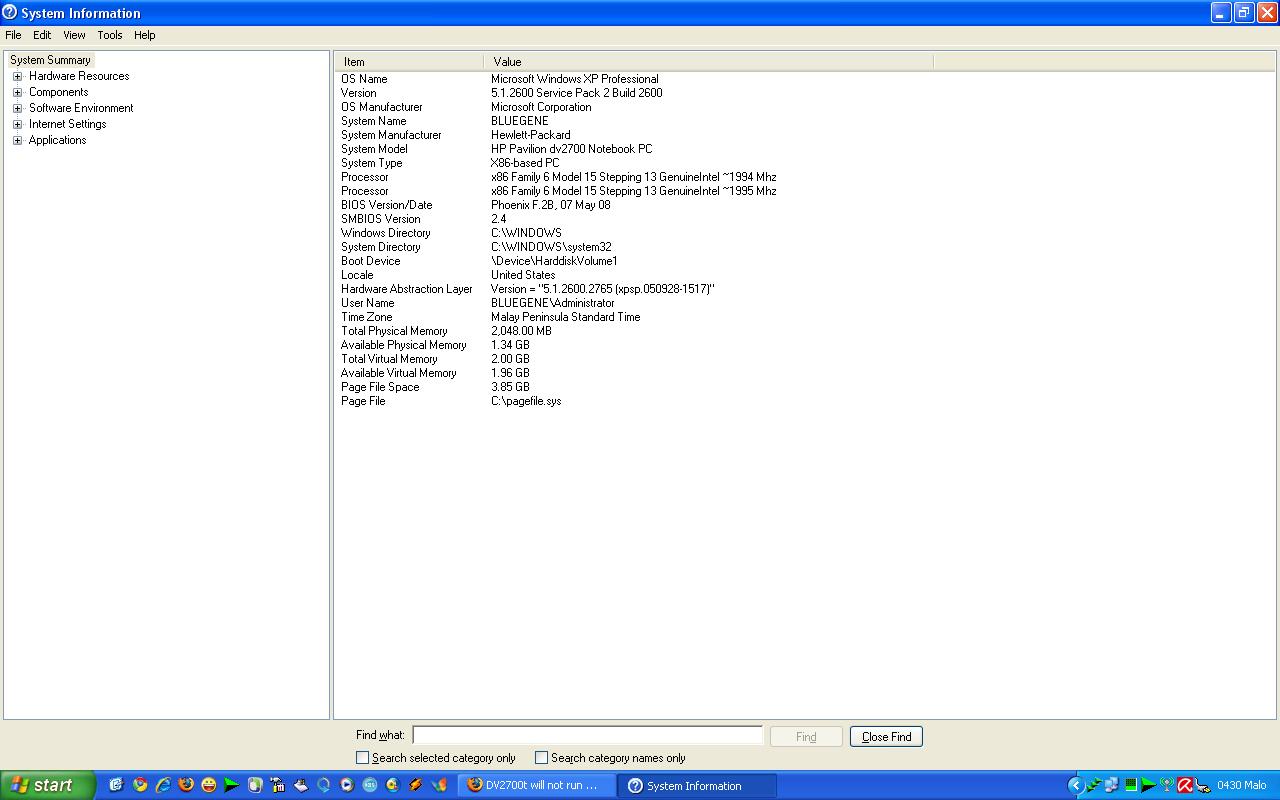Click inside the 'Find what' text field
The width and height of the screenshot is (1280, 800).
587,735
